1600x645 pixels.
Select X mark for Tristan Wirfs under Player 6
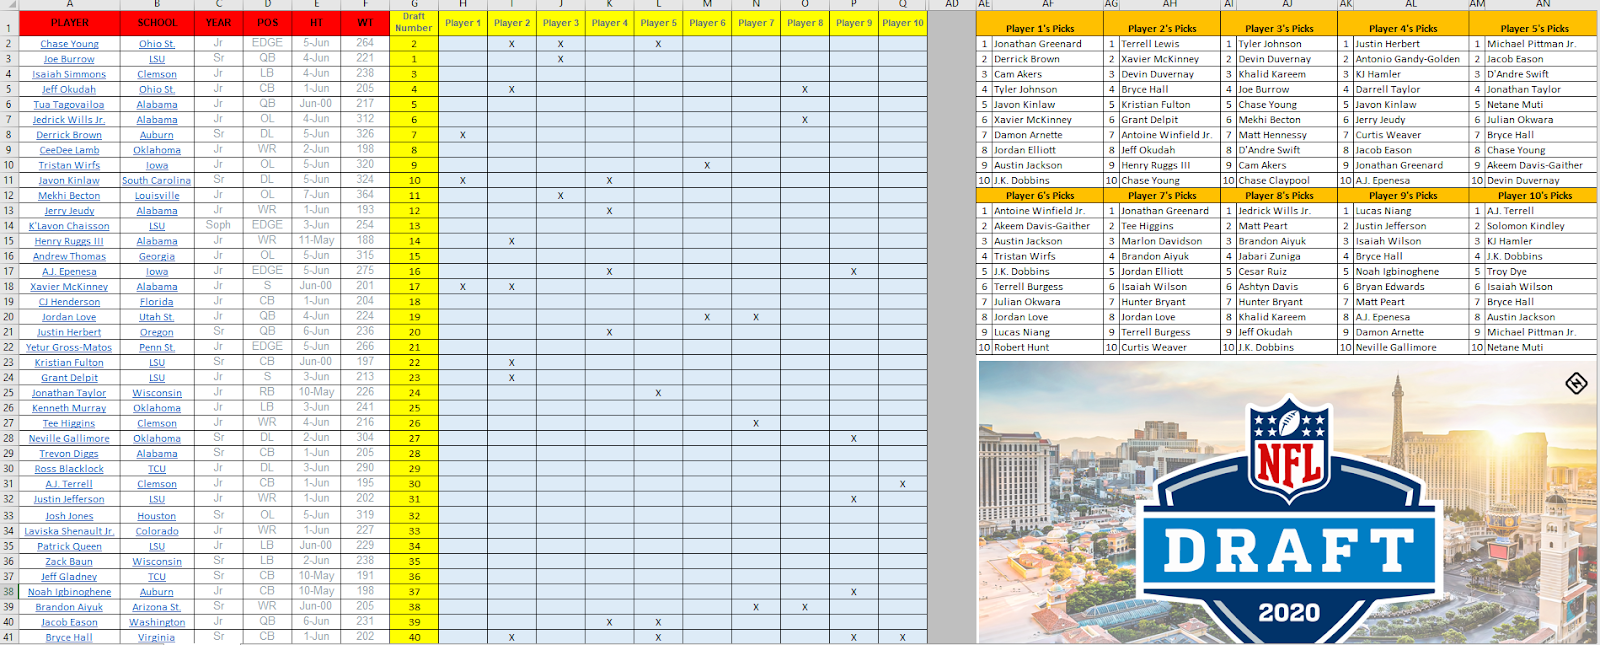(707, 166)
